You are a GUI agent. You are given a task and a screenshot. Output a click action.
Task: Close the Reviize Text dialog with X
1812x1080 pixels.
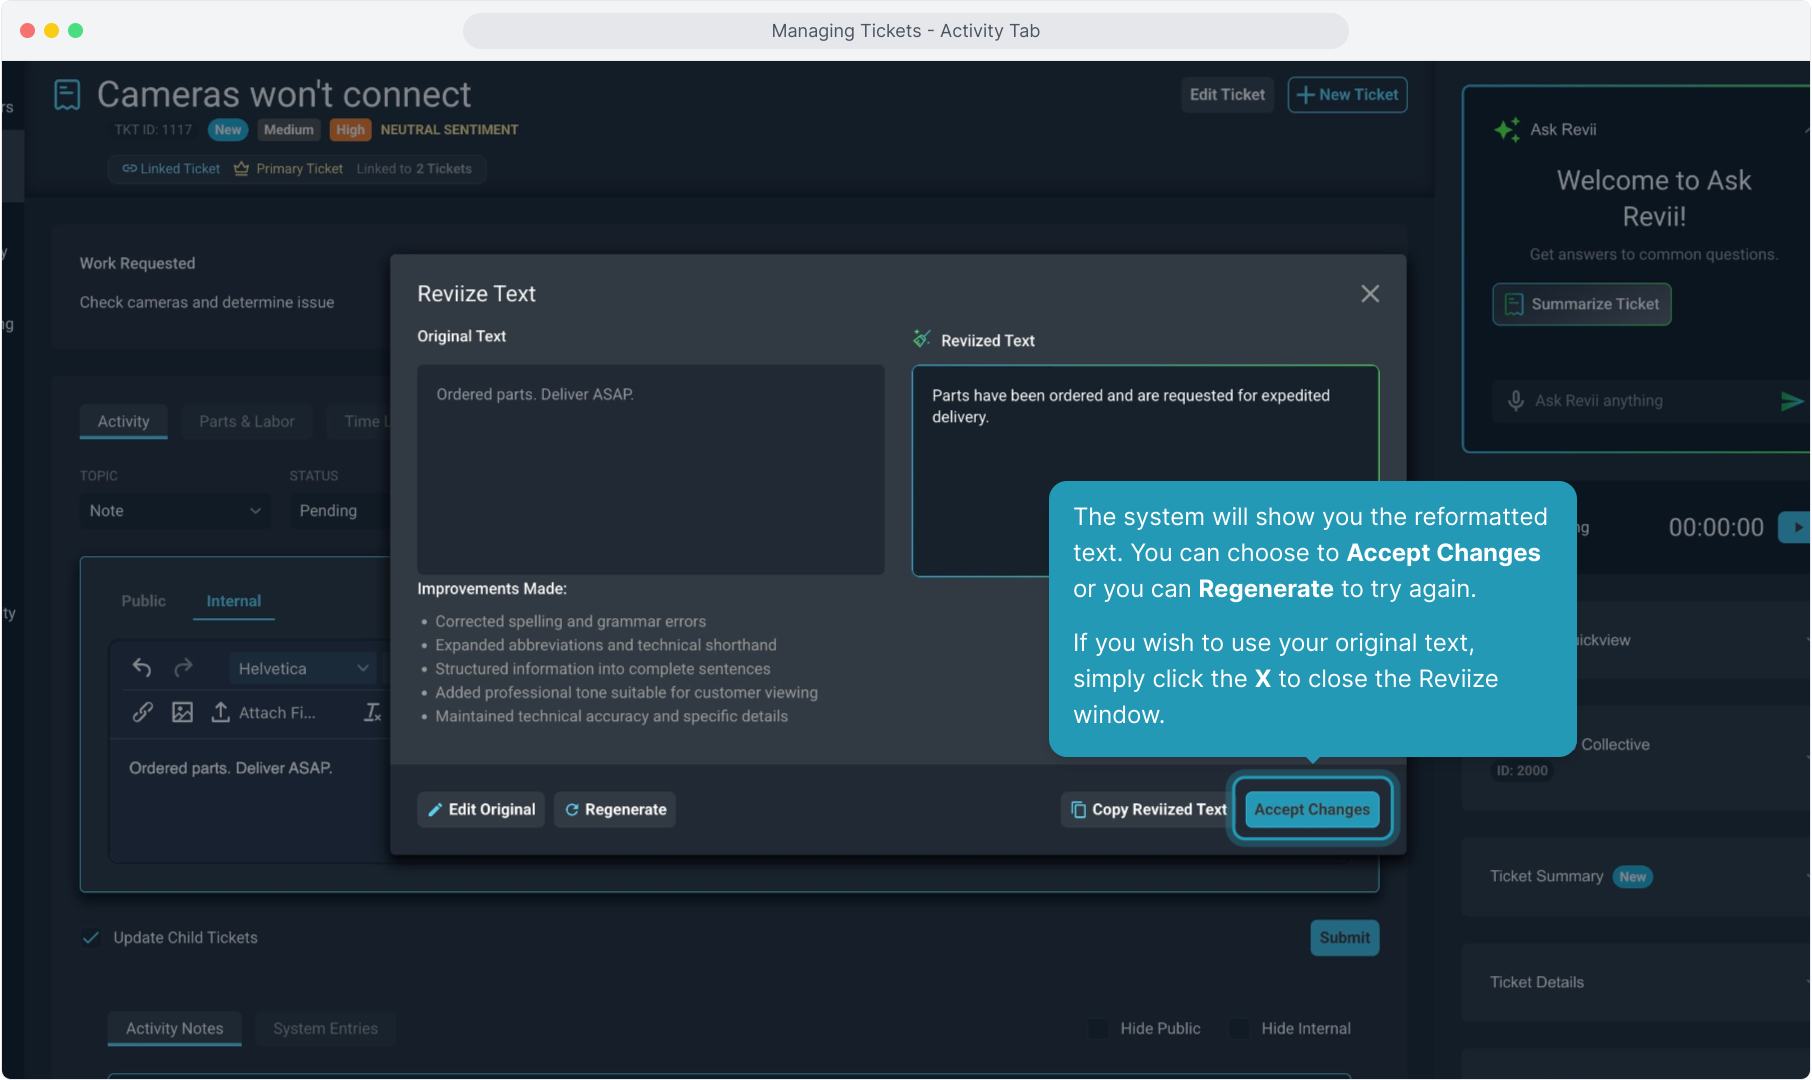pyautogui.click(x=1370, y=294)
